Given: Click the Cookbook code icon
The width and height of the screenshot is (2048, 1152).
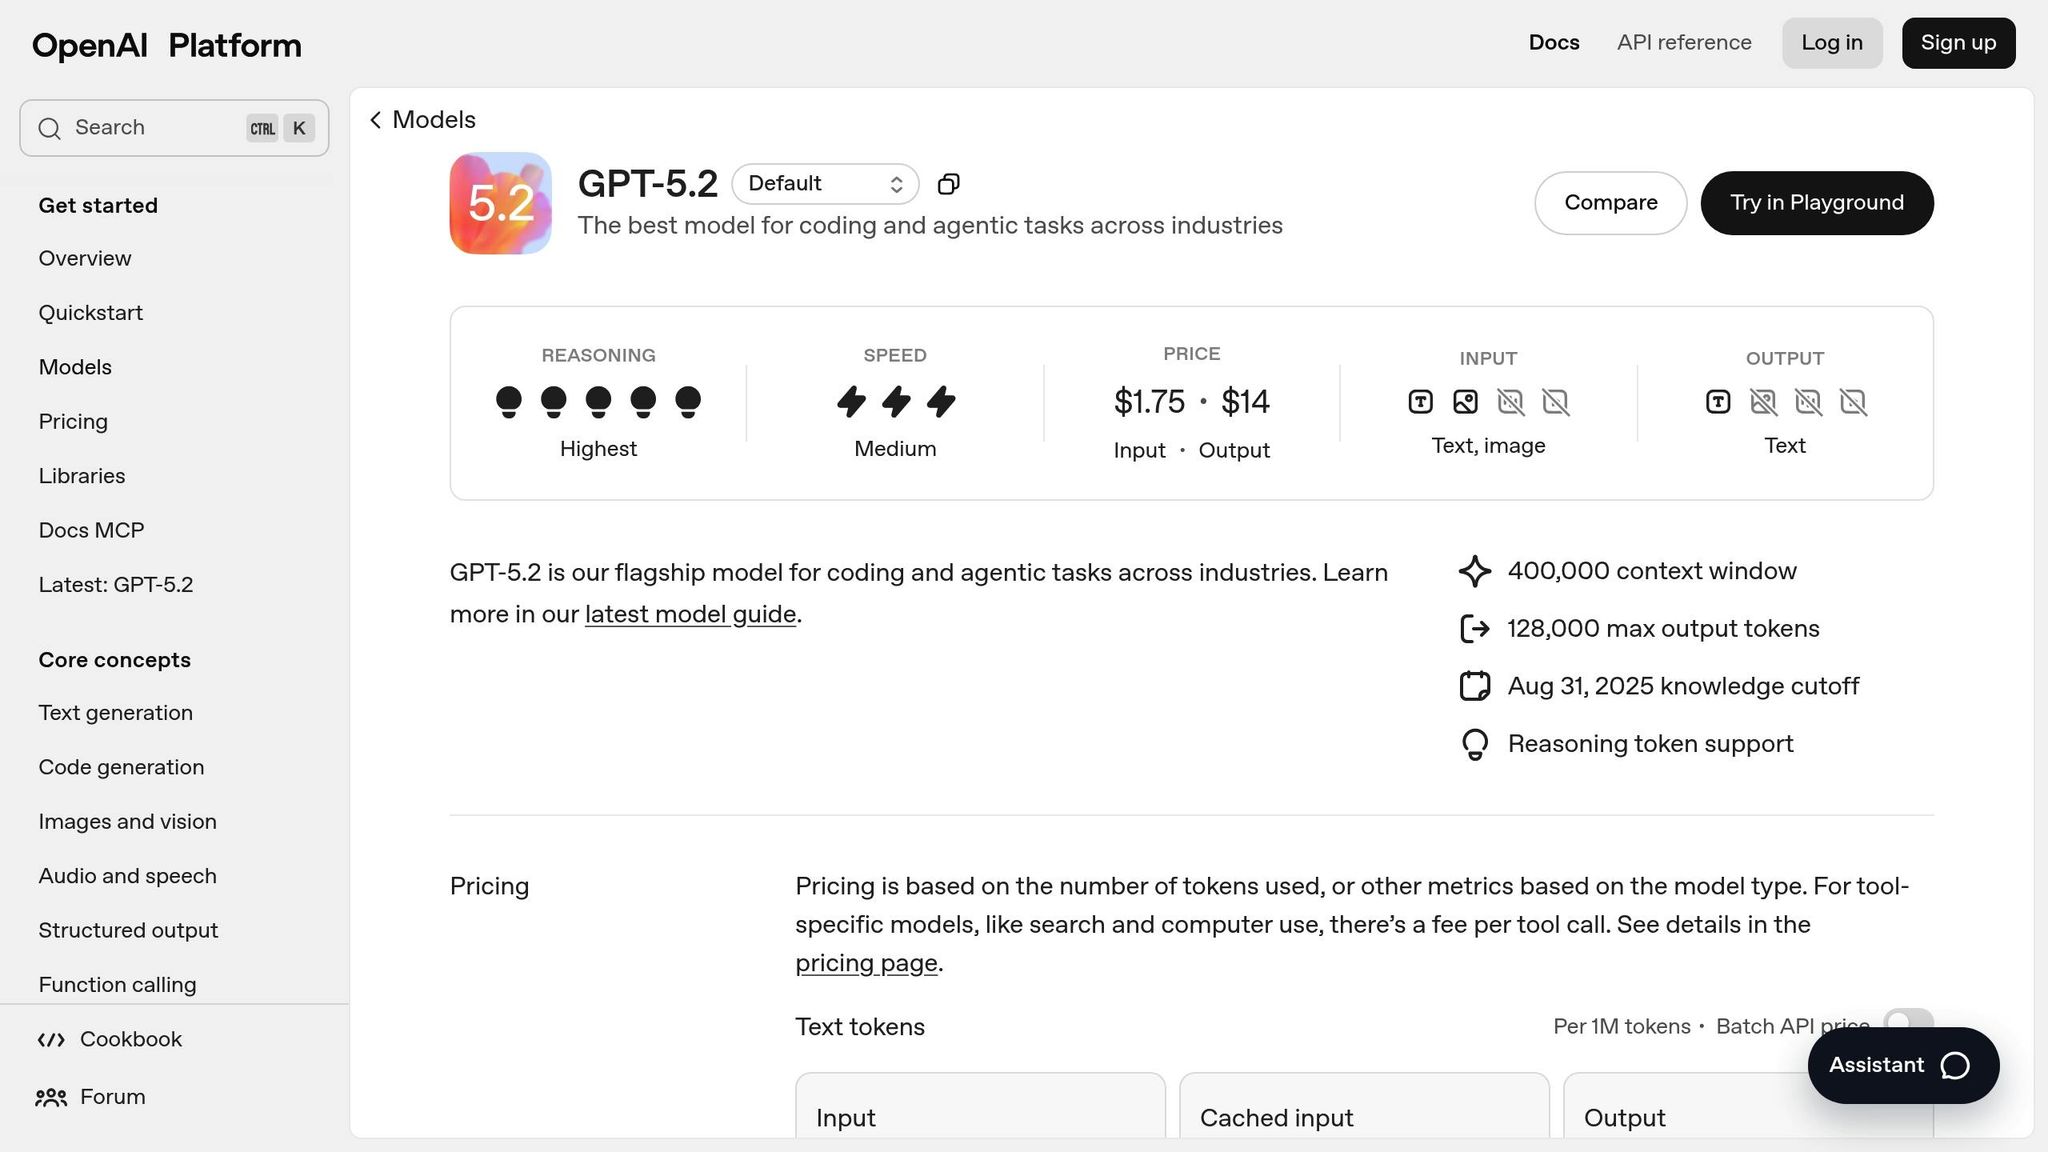Looking at the screenshot, I should (x=51, y=1040).
